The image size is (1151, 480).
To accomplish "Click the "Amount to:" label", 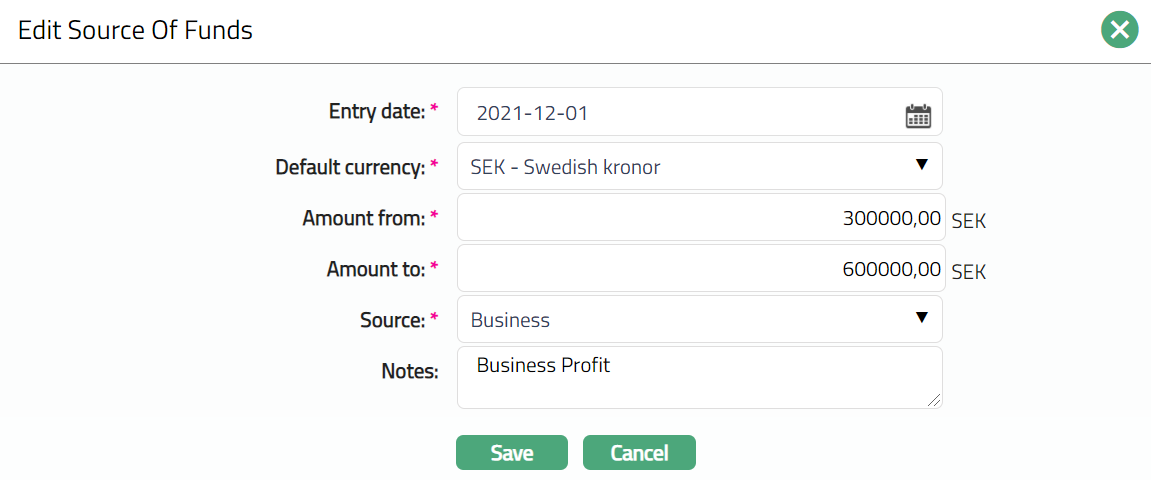I will (376, 269).
